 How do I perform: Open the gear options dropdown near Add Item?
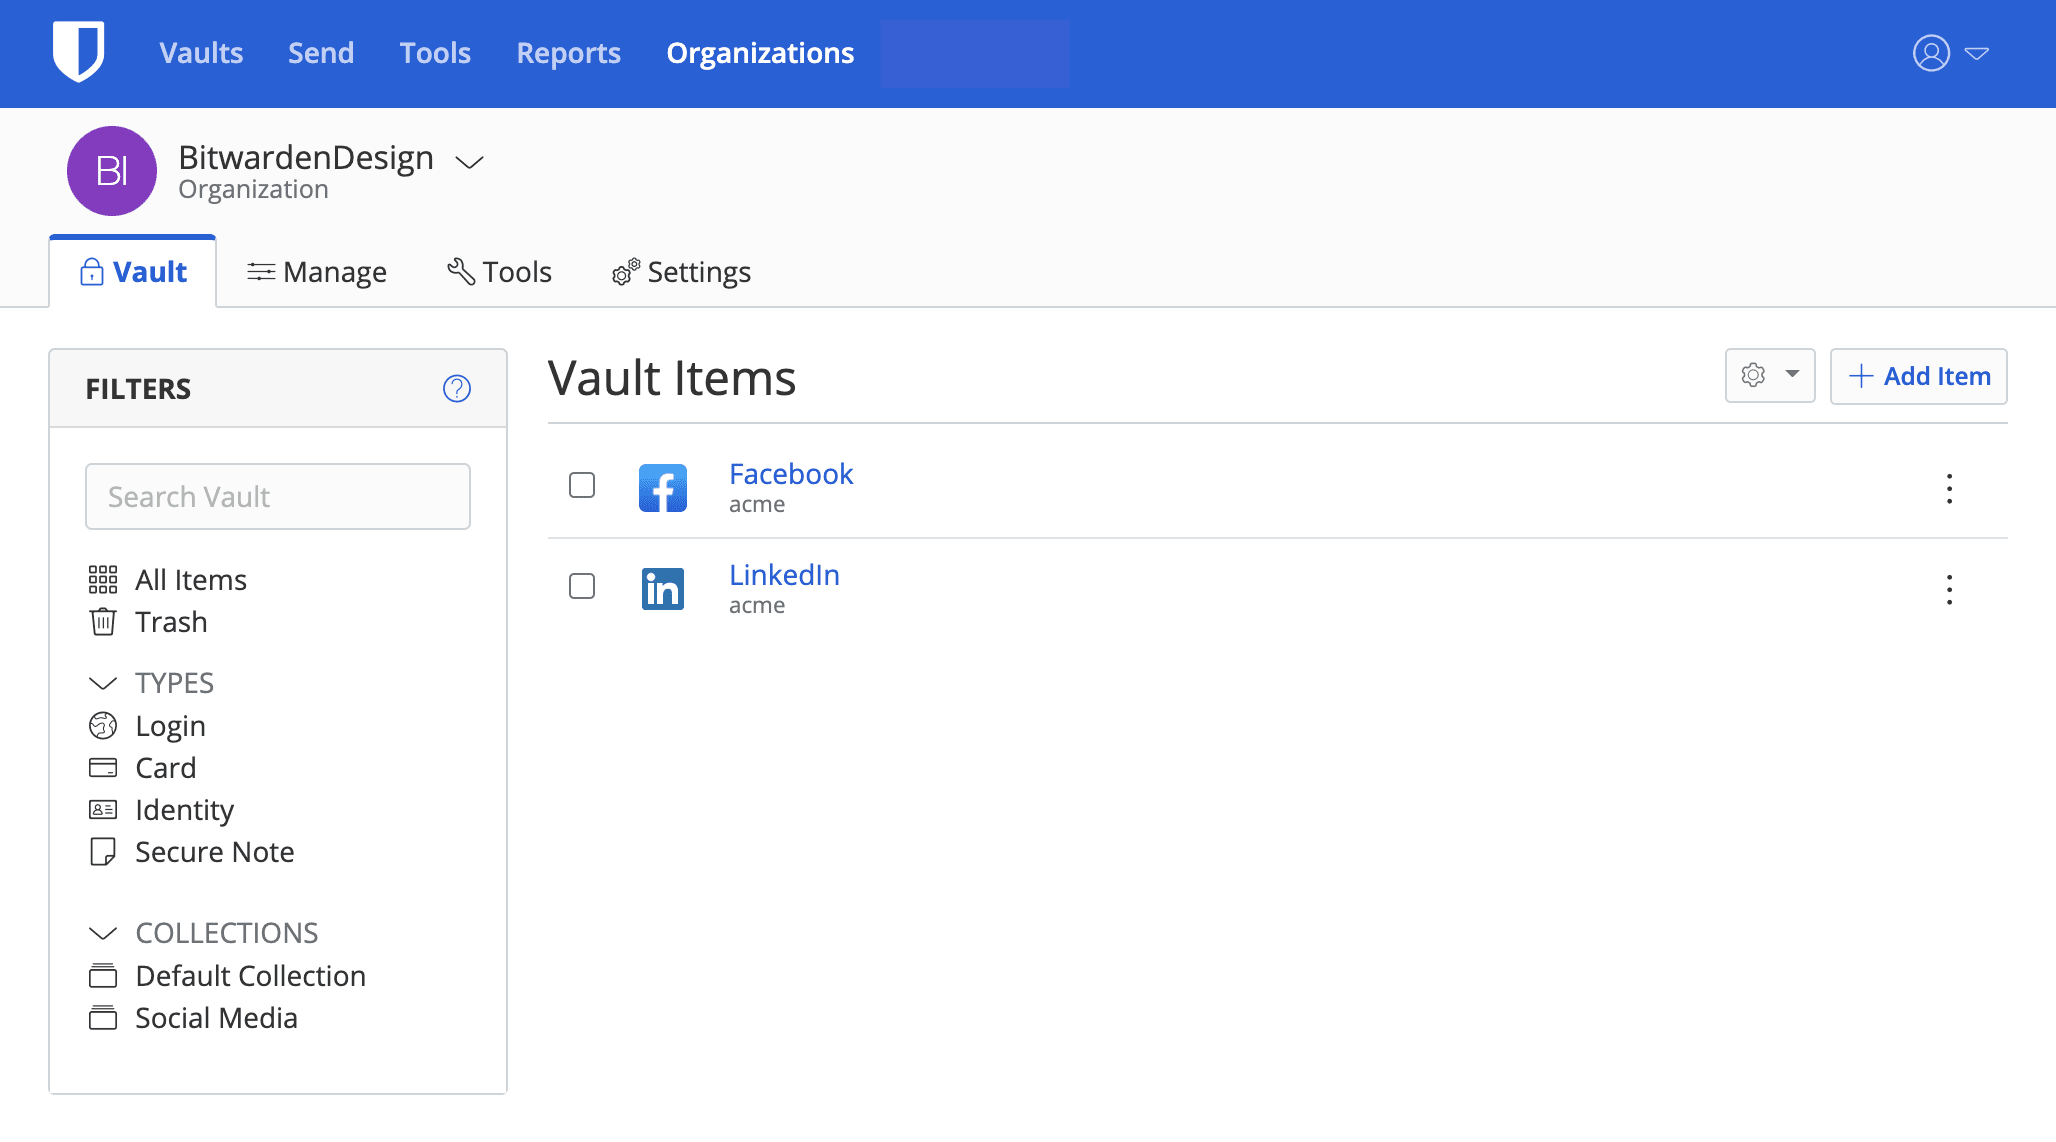[x=1769, y=376]
